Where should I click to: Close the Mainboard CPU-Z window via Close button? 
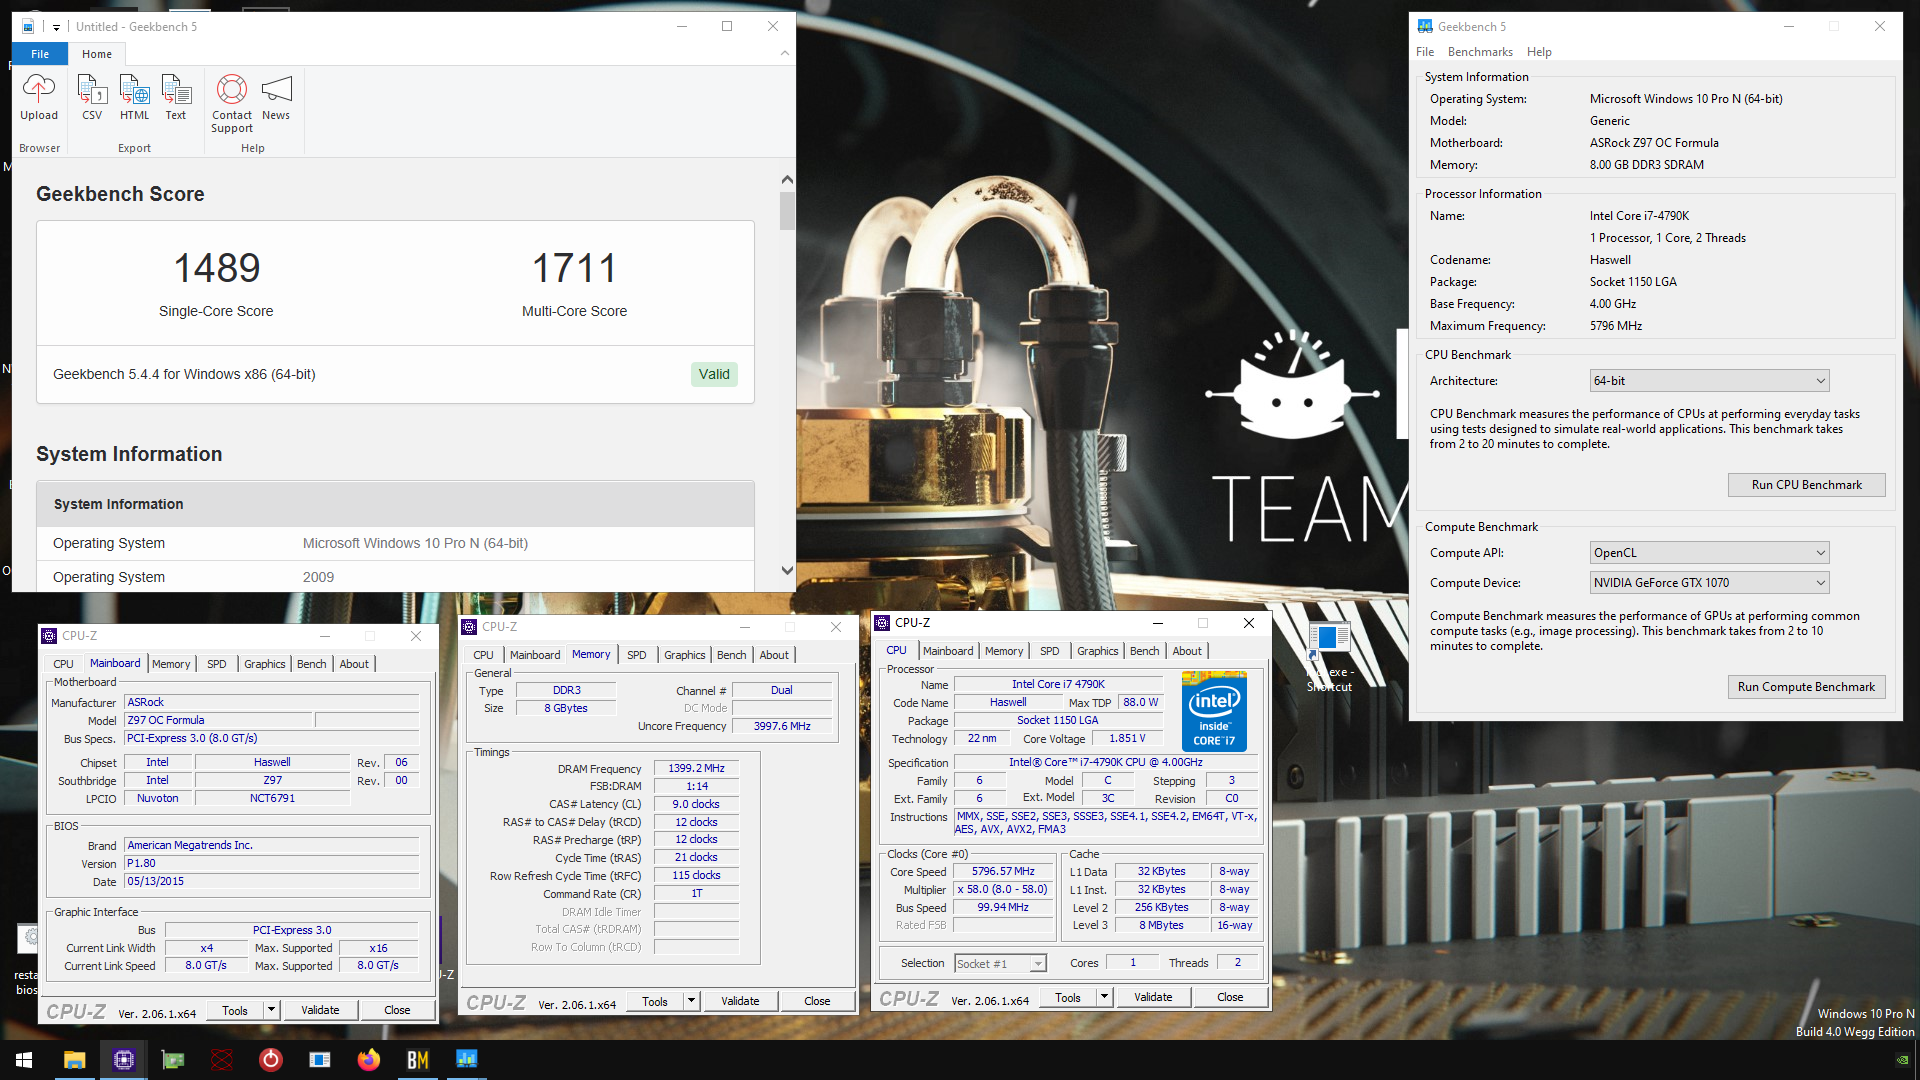point(397,1010)
